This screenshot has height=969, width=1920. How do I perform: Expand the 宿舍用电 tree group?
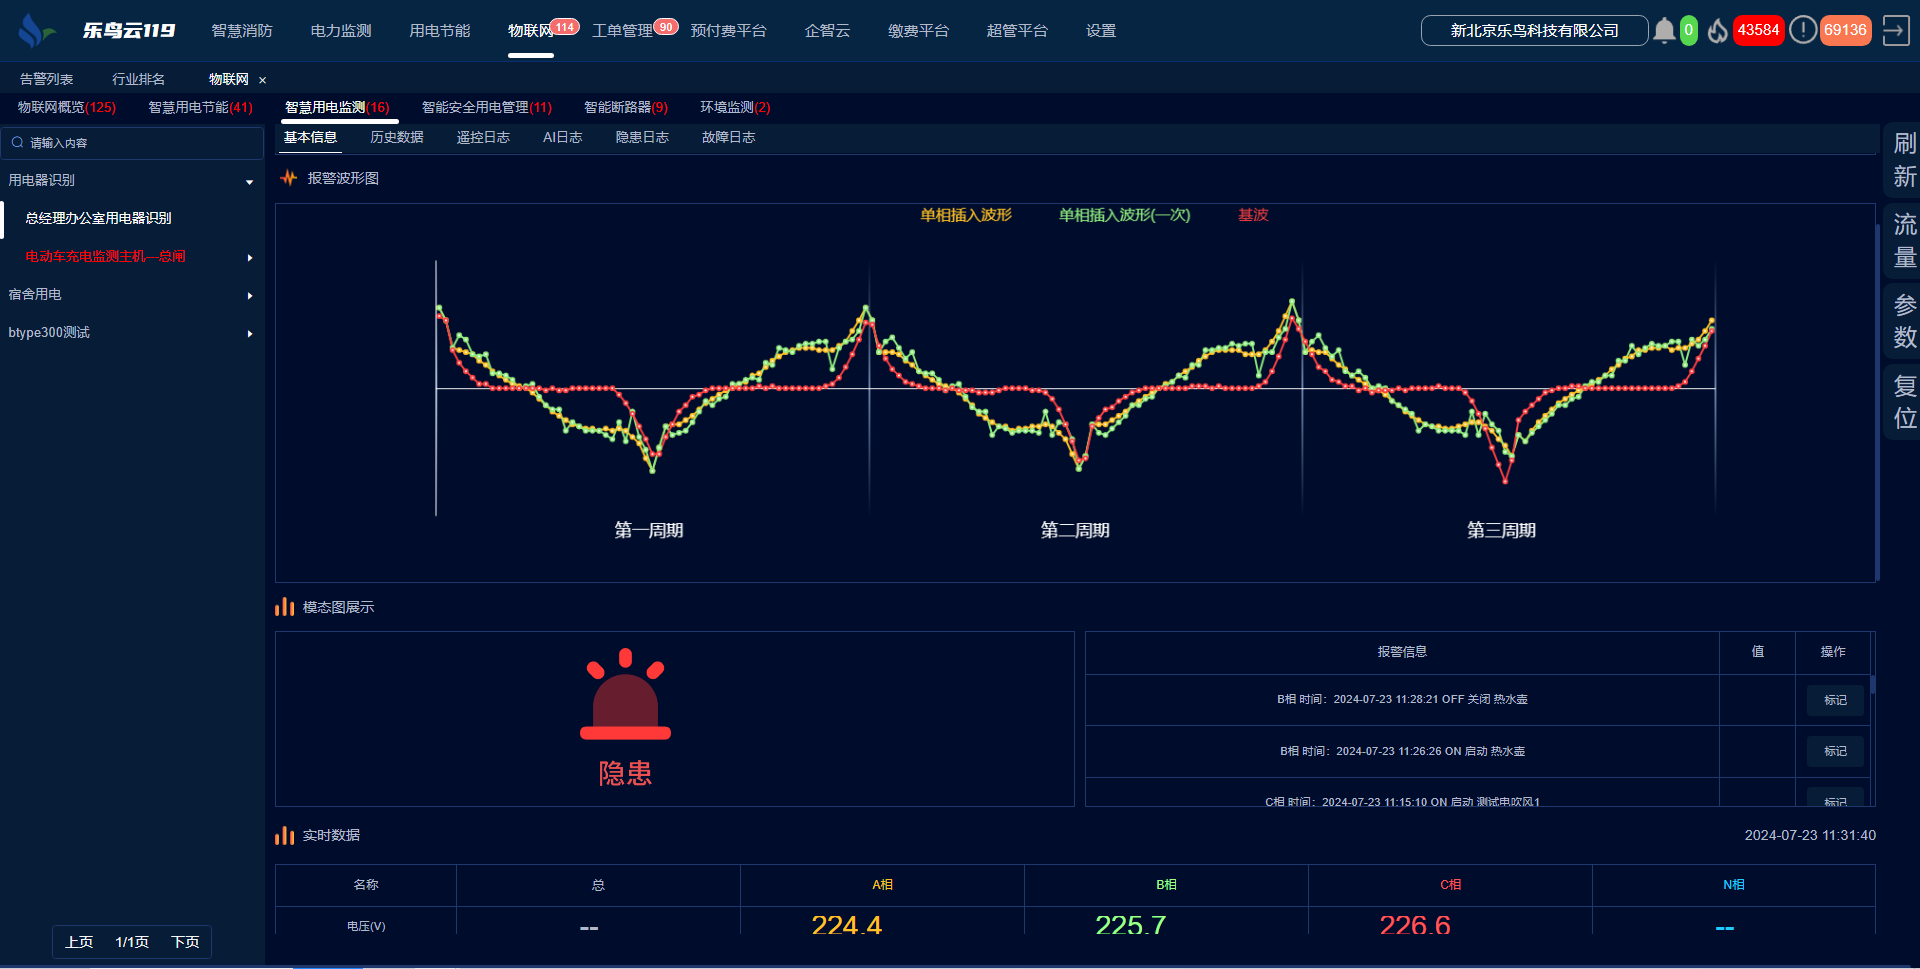(249, 296)
